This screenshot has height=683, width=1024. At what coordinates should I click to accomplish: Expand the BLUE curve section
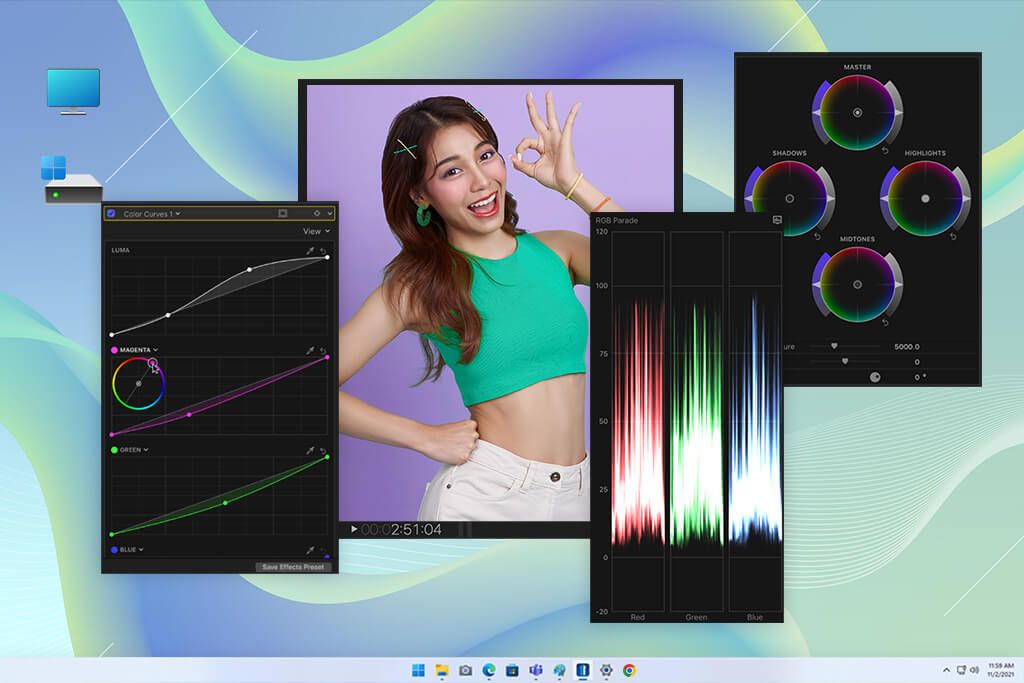click(x=141, y=549)
